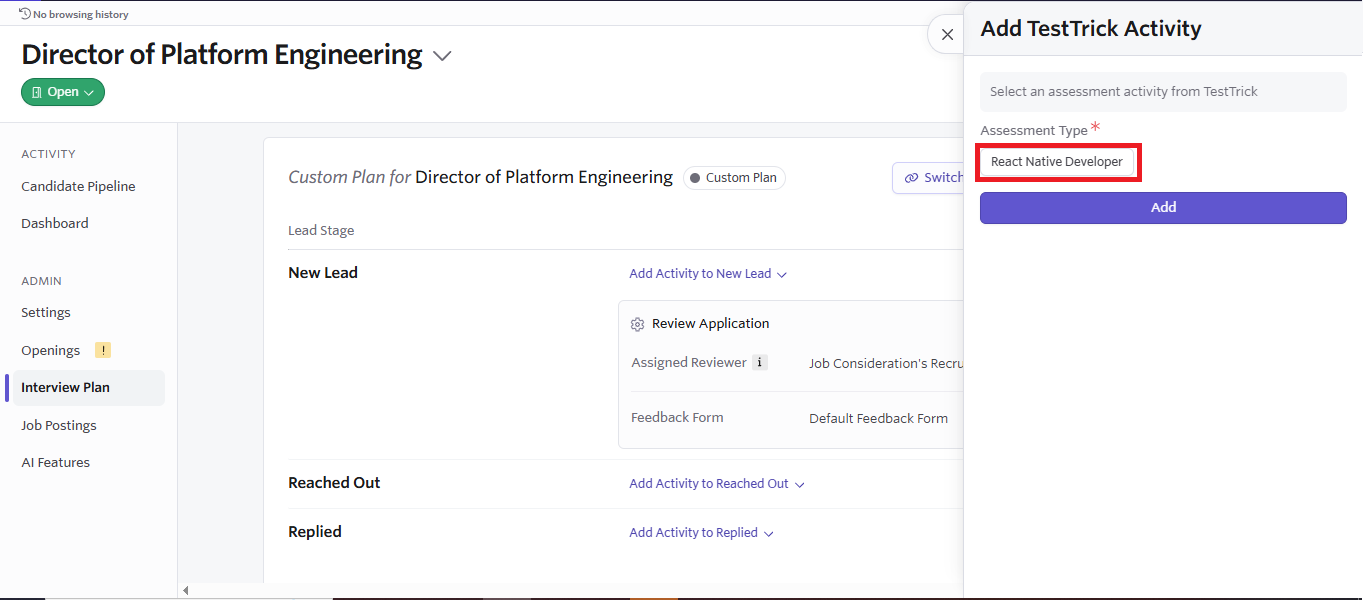1363x600 pixels.
Task: Click the horizontal scrollbar left arrow
Action: pos(185,591)
